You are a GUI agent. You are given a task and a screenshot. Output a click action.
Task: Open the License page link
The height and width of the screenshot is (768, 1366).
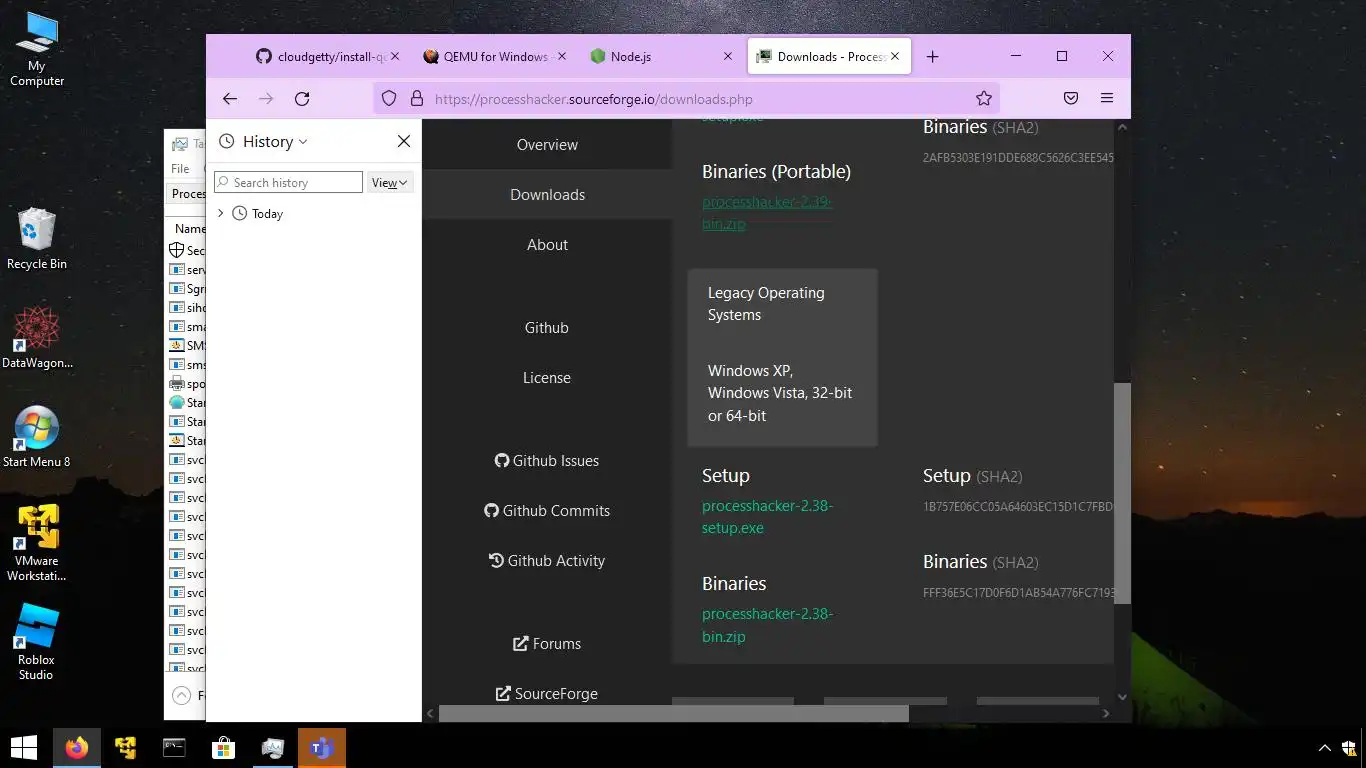pos(547,377)
